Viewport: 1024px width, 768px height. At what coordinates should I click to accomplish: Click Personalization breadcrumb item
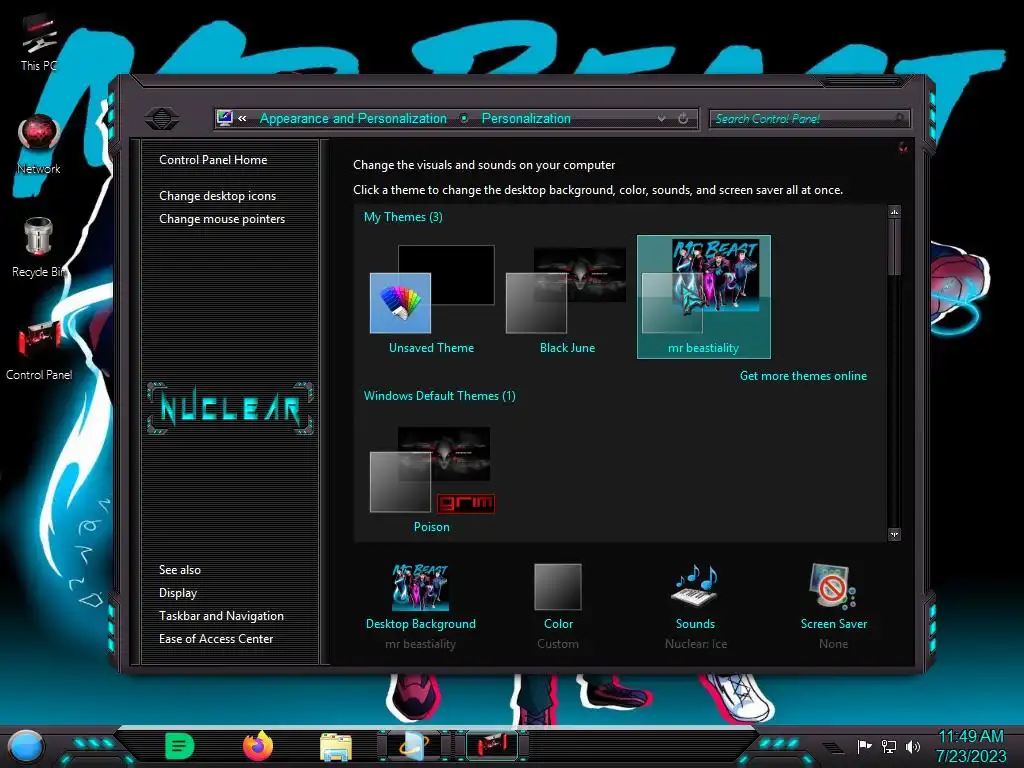click(x=526, y=118)
